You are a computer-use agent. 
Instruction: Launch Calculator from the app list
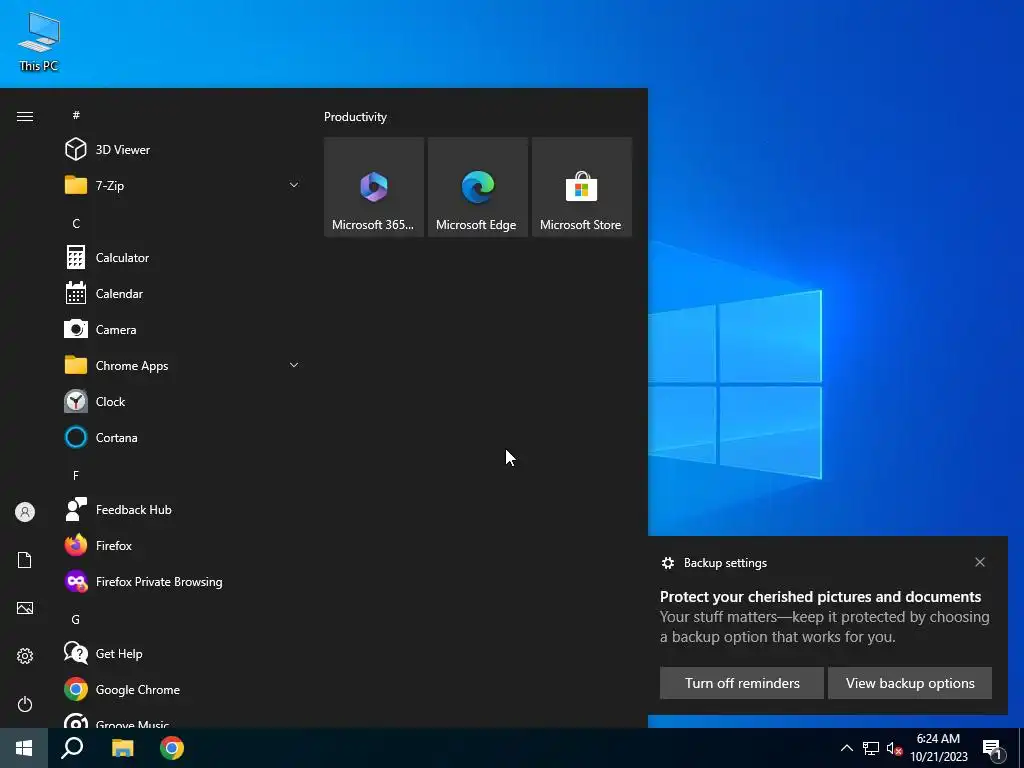pos(183,257)
